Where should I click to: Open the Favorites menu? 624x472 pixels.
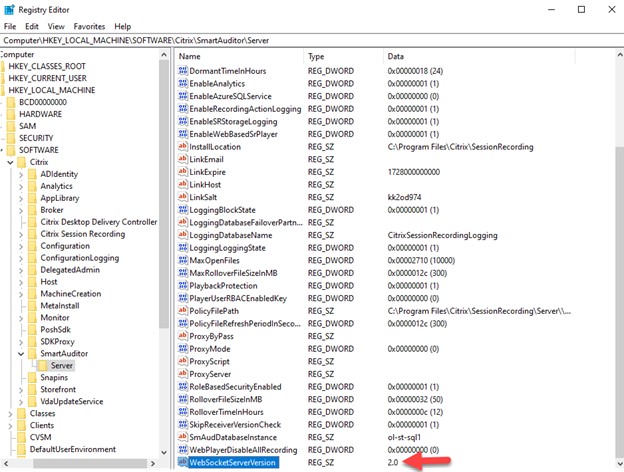(x=89, y=26)
